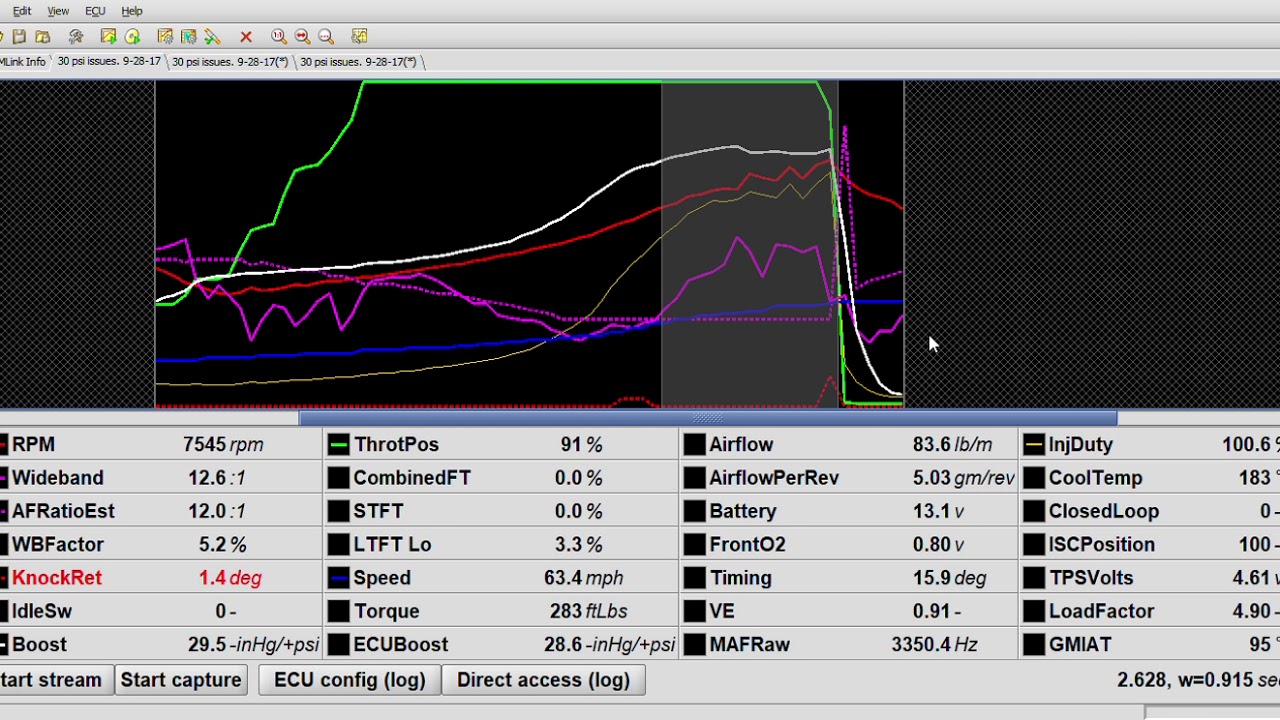Click the black Airflow color swatch
1280x720 pixels.
(695, 445)
